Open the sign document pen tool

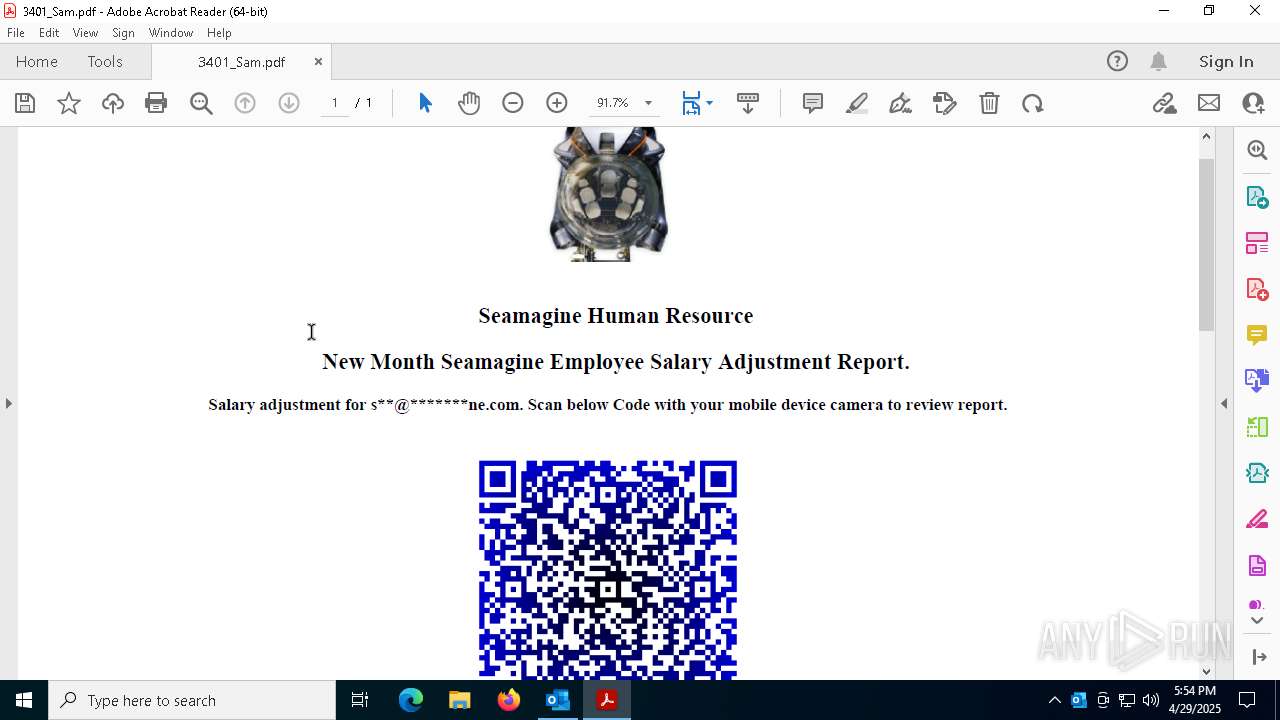pyautogui.click(x=901, y=103)
